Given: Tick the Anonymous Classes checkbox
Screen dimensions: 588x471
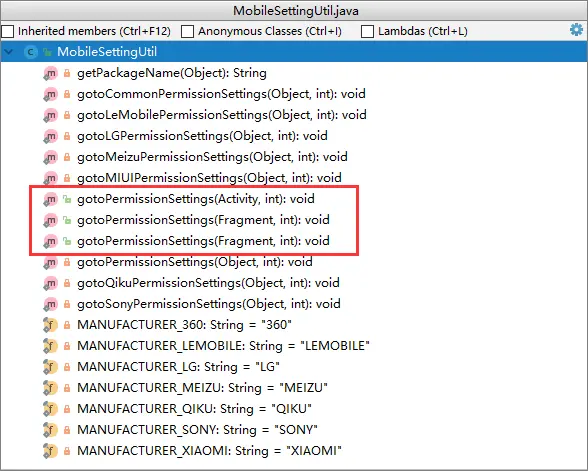Looking at the screenshot, I should (187, 32).
